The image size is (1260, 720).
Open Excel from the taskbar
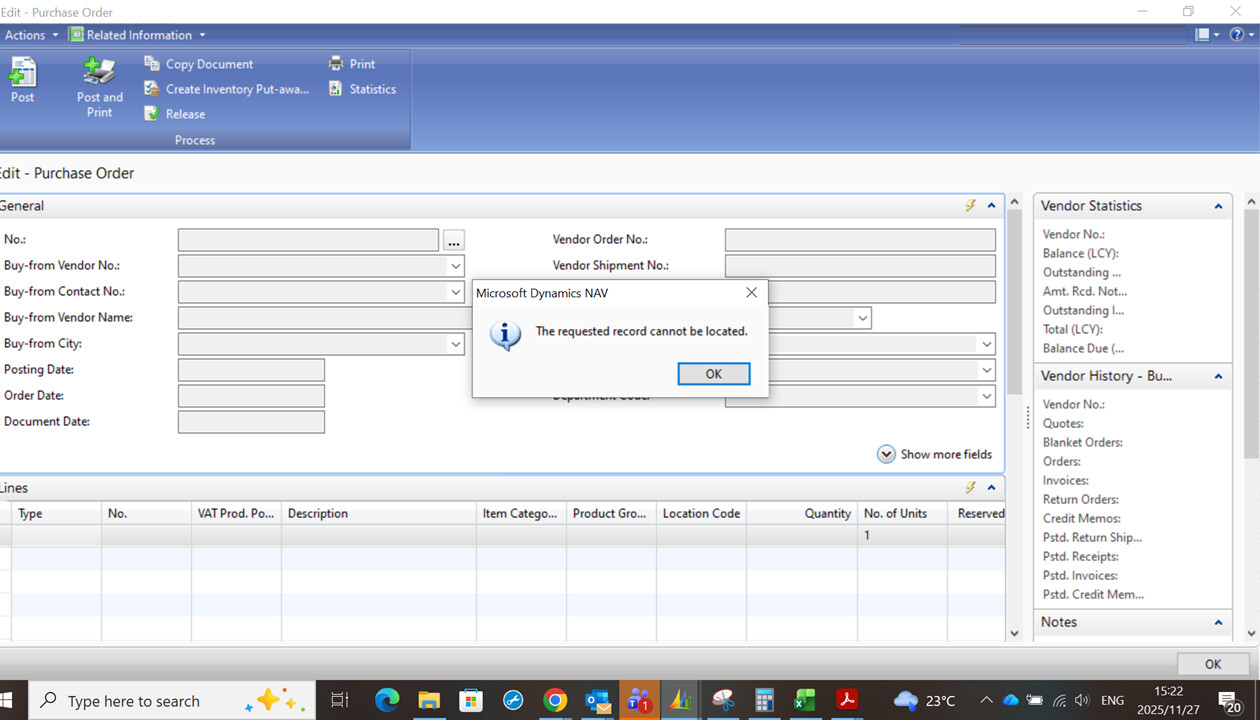(x=806, y=700)
